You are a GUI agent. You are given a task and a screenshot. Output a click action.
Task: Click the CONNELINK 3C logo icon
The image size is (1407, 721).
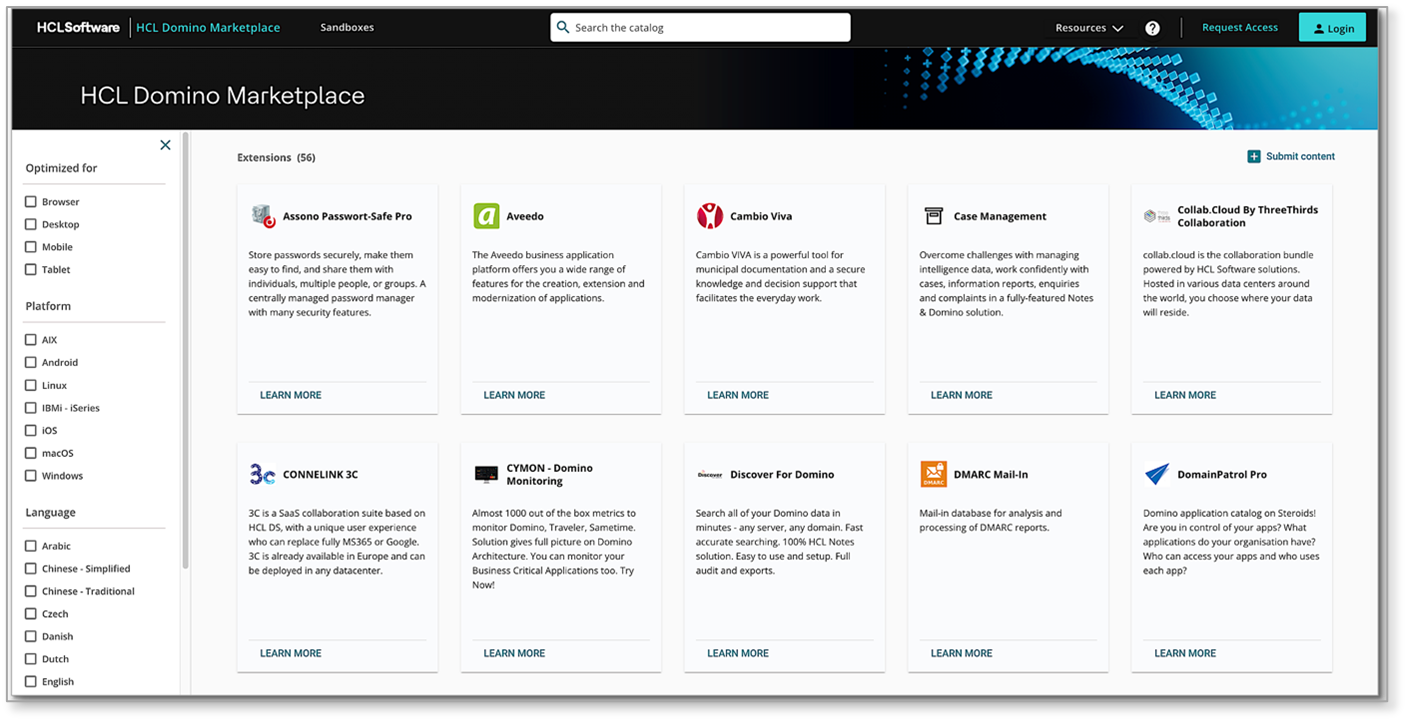262,474
